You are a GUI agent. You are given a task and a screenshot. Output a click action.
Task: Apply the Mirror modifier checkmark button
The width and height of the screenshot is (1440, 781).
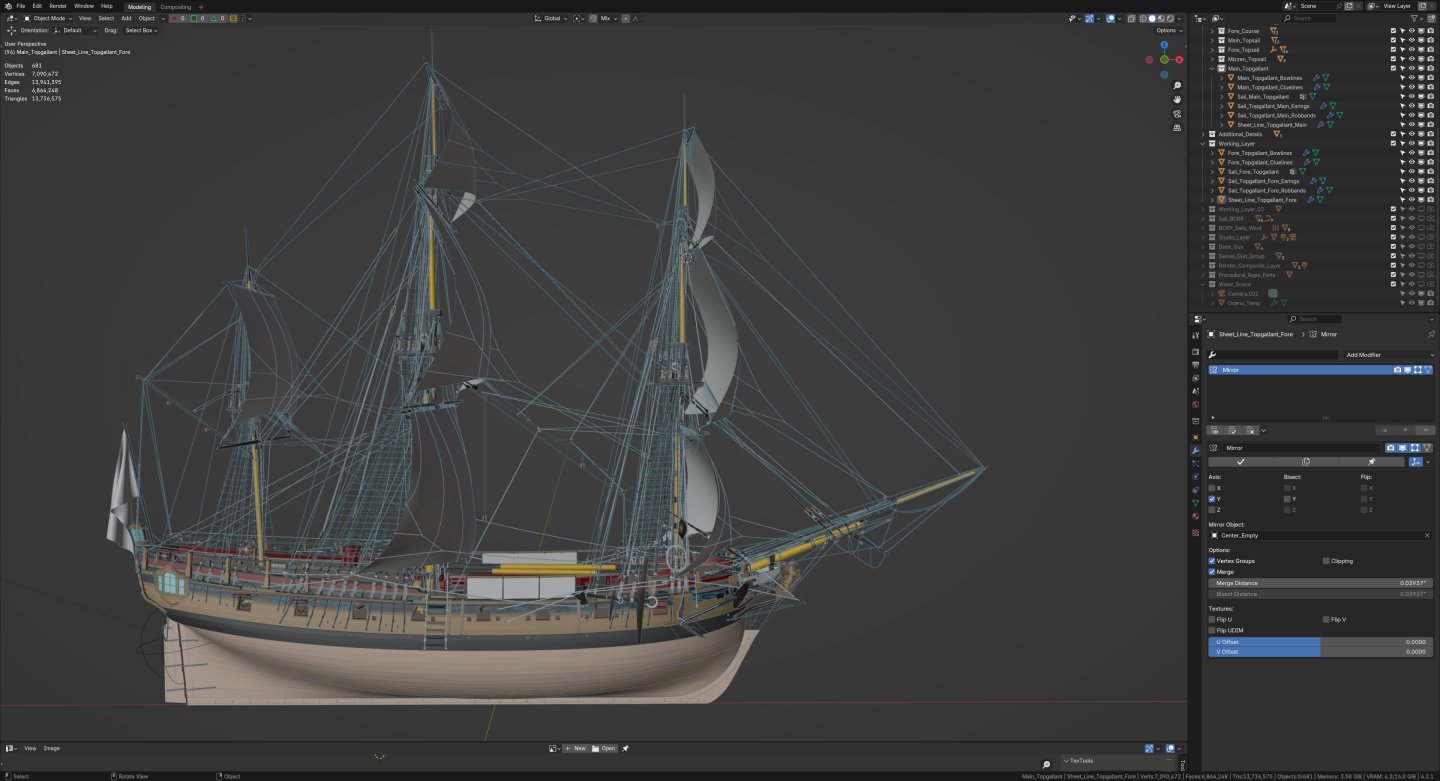1241,461
